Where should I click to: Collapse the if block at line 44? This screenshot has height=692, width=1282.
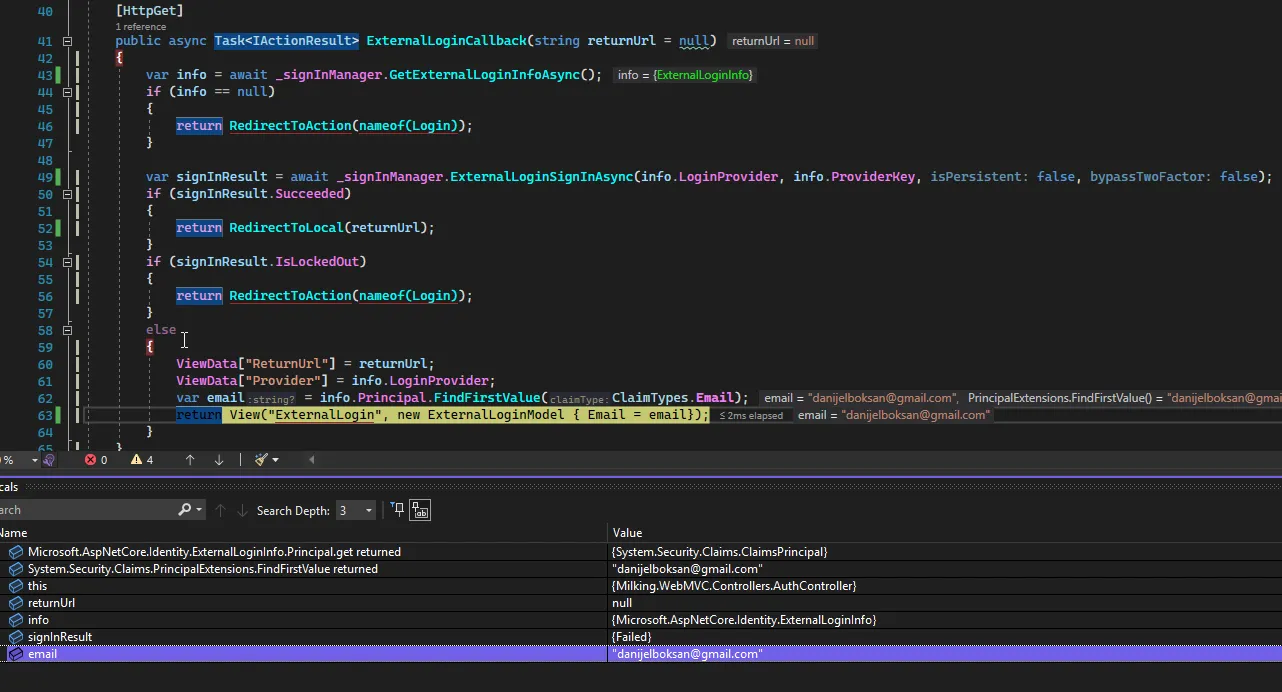pyautogui.click(x=67, y=92)
